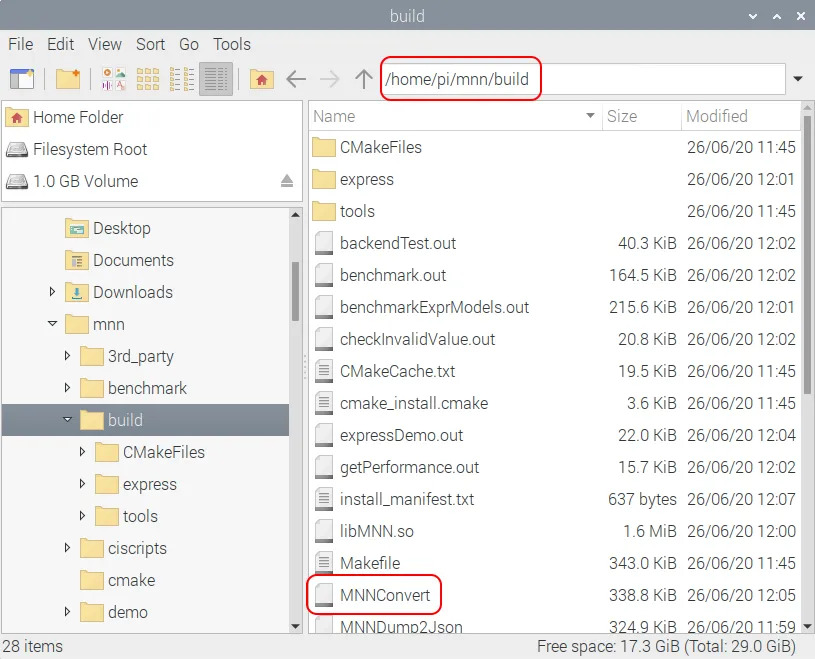
Task: Switch to thumbnail view mode
Action: [114, 79]
